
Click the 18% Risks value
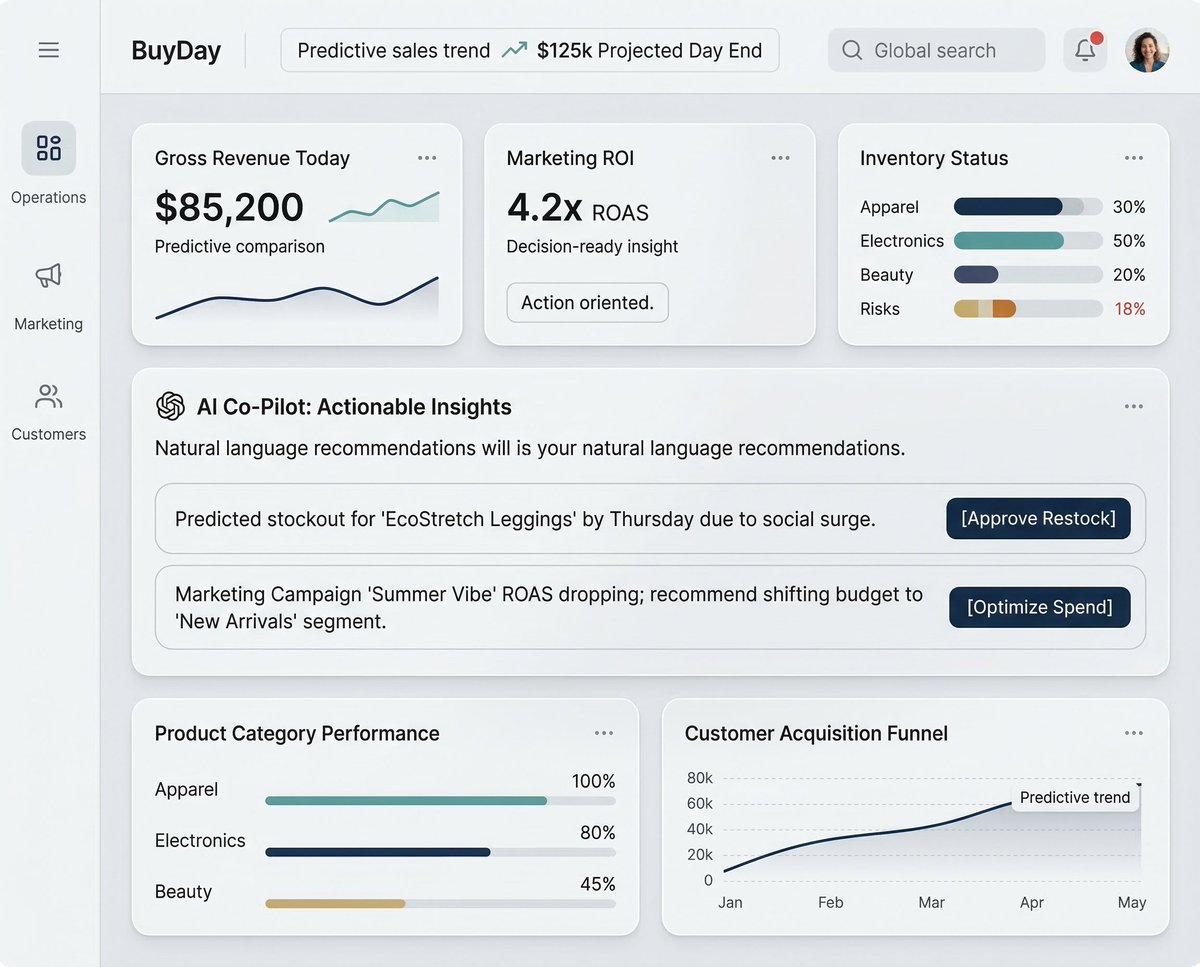click(x=1130, y=309)
